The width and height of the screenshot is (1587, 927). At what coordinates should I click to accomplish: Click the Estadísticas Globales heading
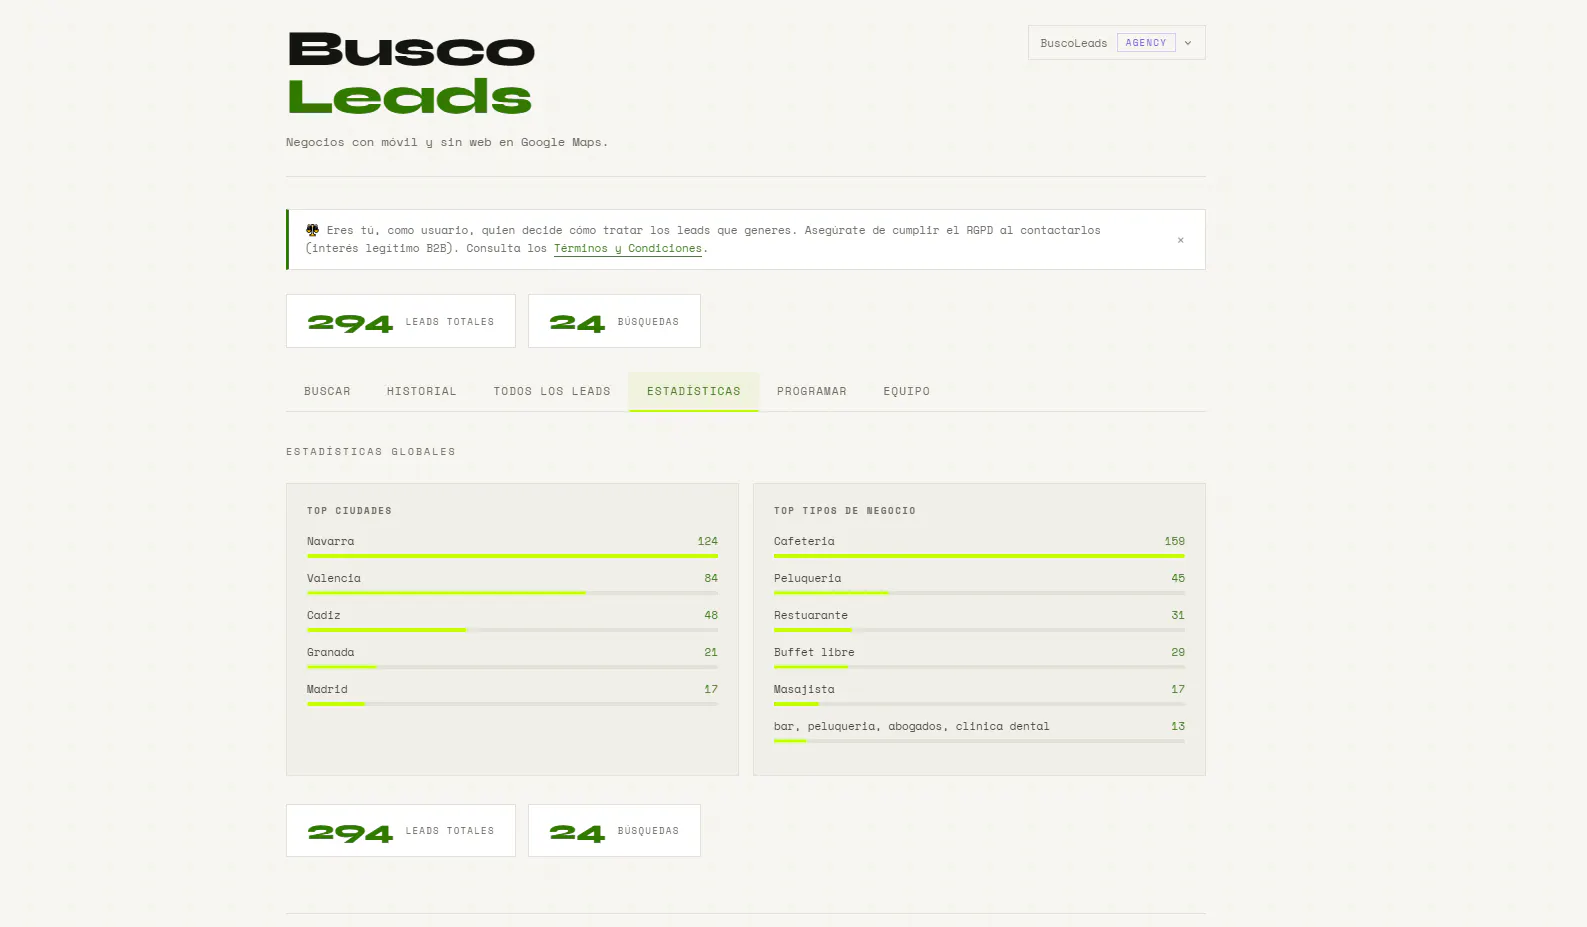370,452
